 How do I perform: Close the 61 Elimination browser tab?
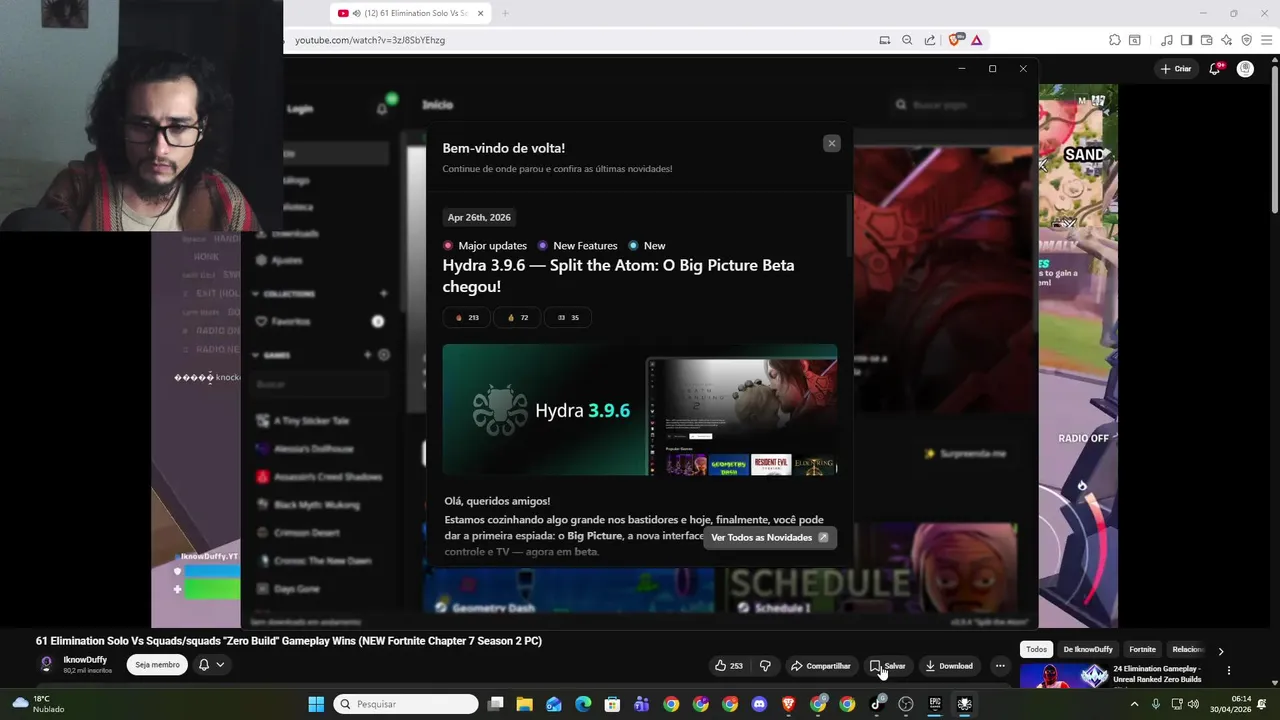pyautogui.click(x=480, y=13)
